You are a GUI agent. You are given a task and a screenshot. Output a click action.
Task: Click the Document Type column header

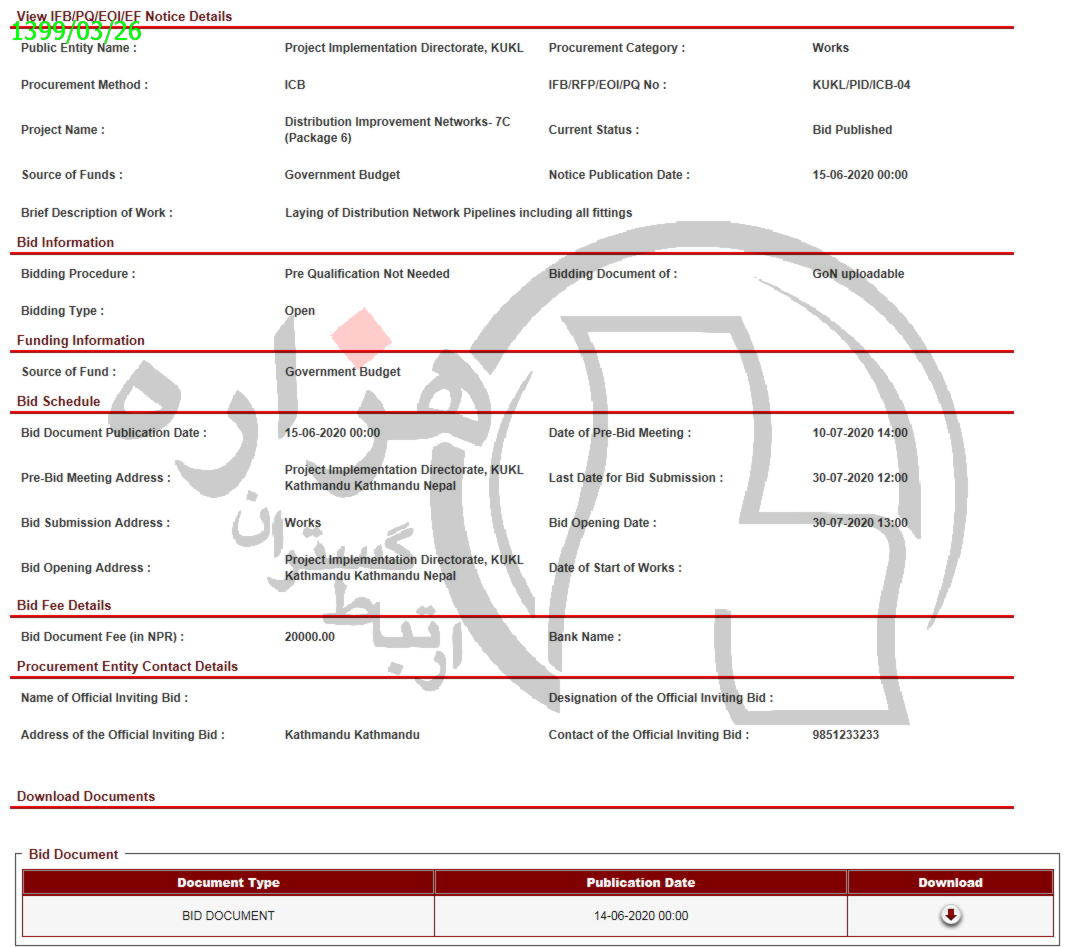pyautogui.click(x=228, y=882)
